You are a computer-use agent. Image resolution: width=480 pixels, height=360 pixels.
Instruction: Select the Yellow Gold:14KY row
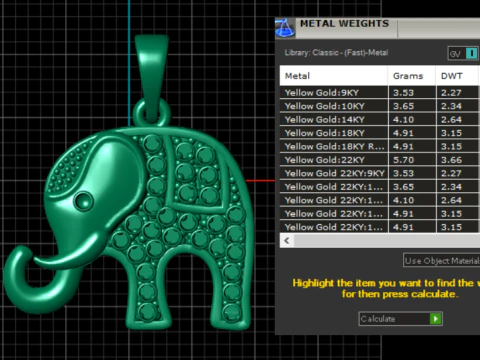[x=379, y=119]
